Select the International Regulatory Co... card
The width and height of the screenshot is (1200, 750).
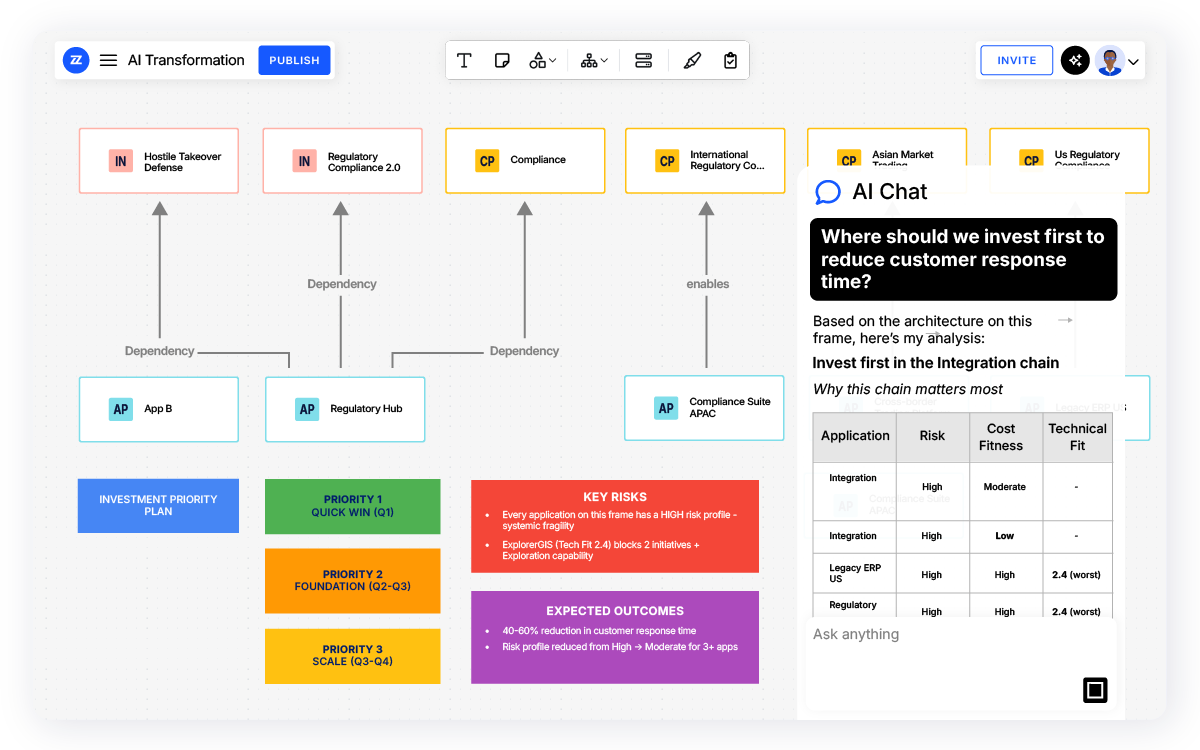click(706, 161)
